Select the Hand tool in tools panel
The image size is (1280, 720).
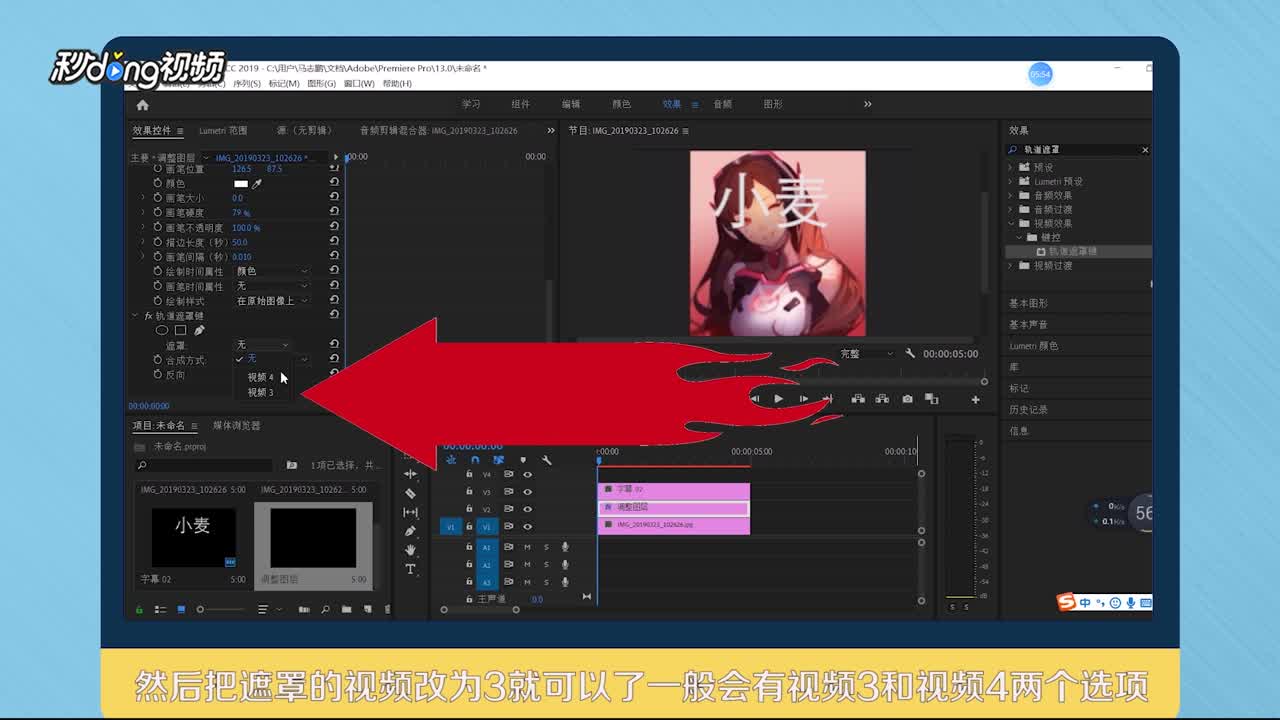pyautogui.click(x=410, y=550)
